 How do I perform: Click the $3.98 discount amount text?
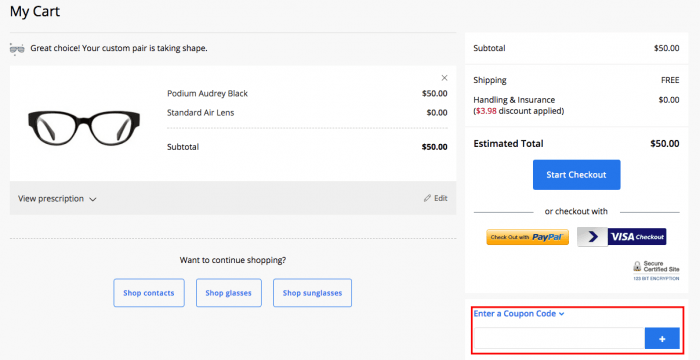[486, 111]
